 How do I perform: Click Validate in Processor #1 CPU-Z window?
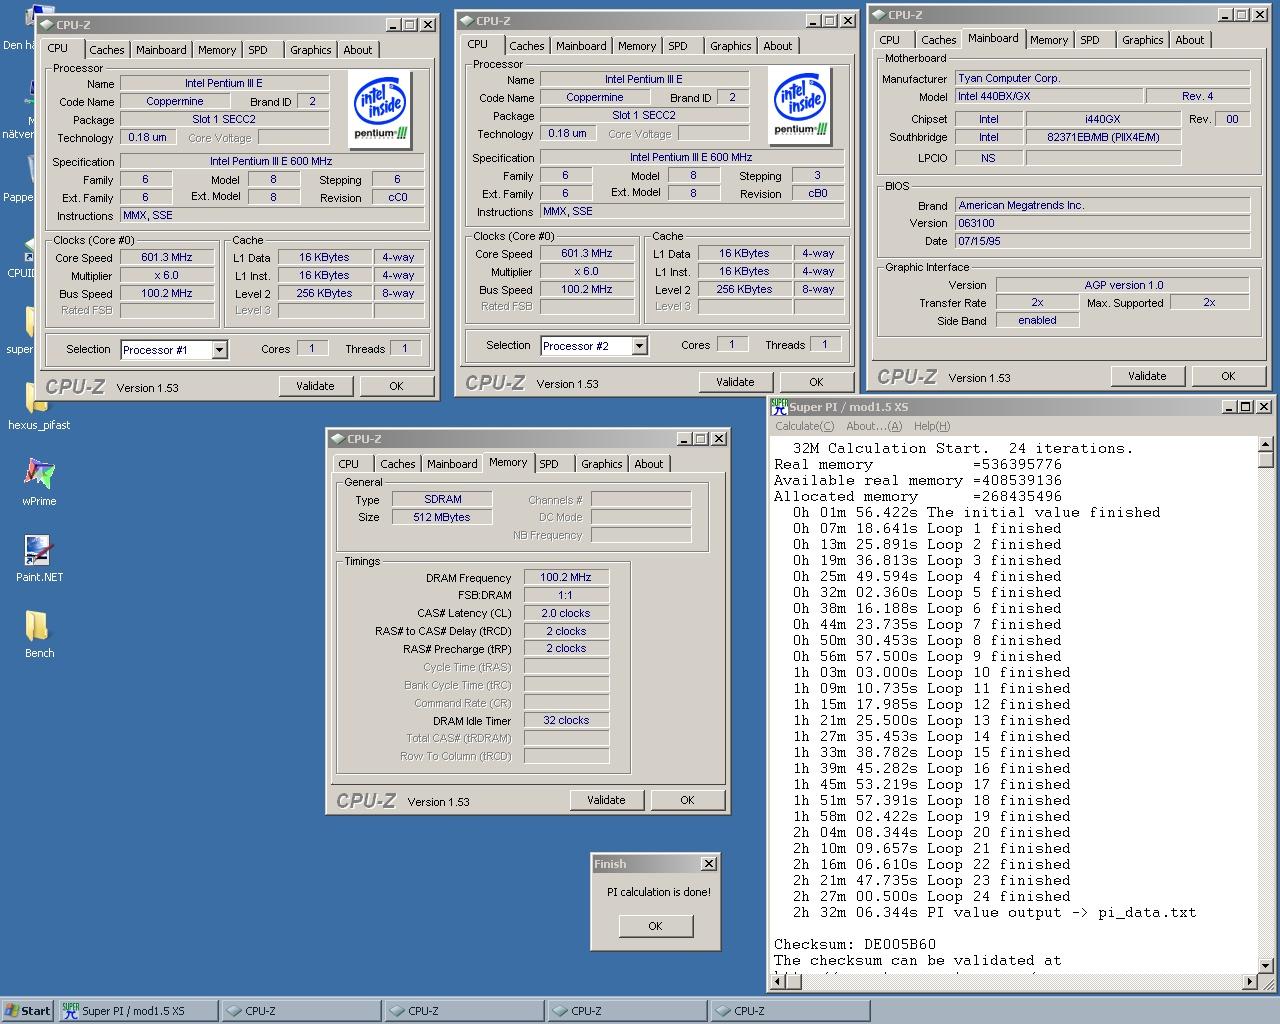(315, 386)
